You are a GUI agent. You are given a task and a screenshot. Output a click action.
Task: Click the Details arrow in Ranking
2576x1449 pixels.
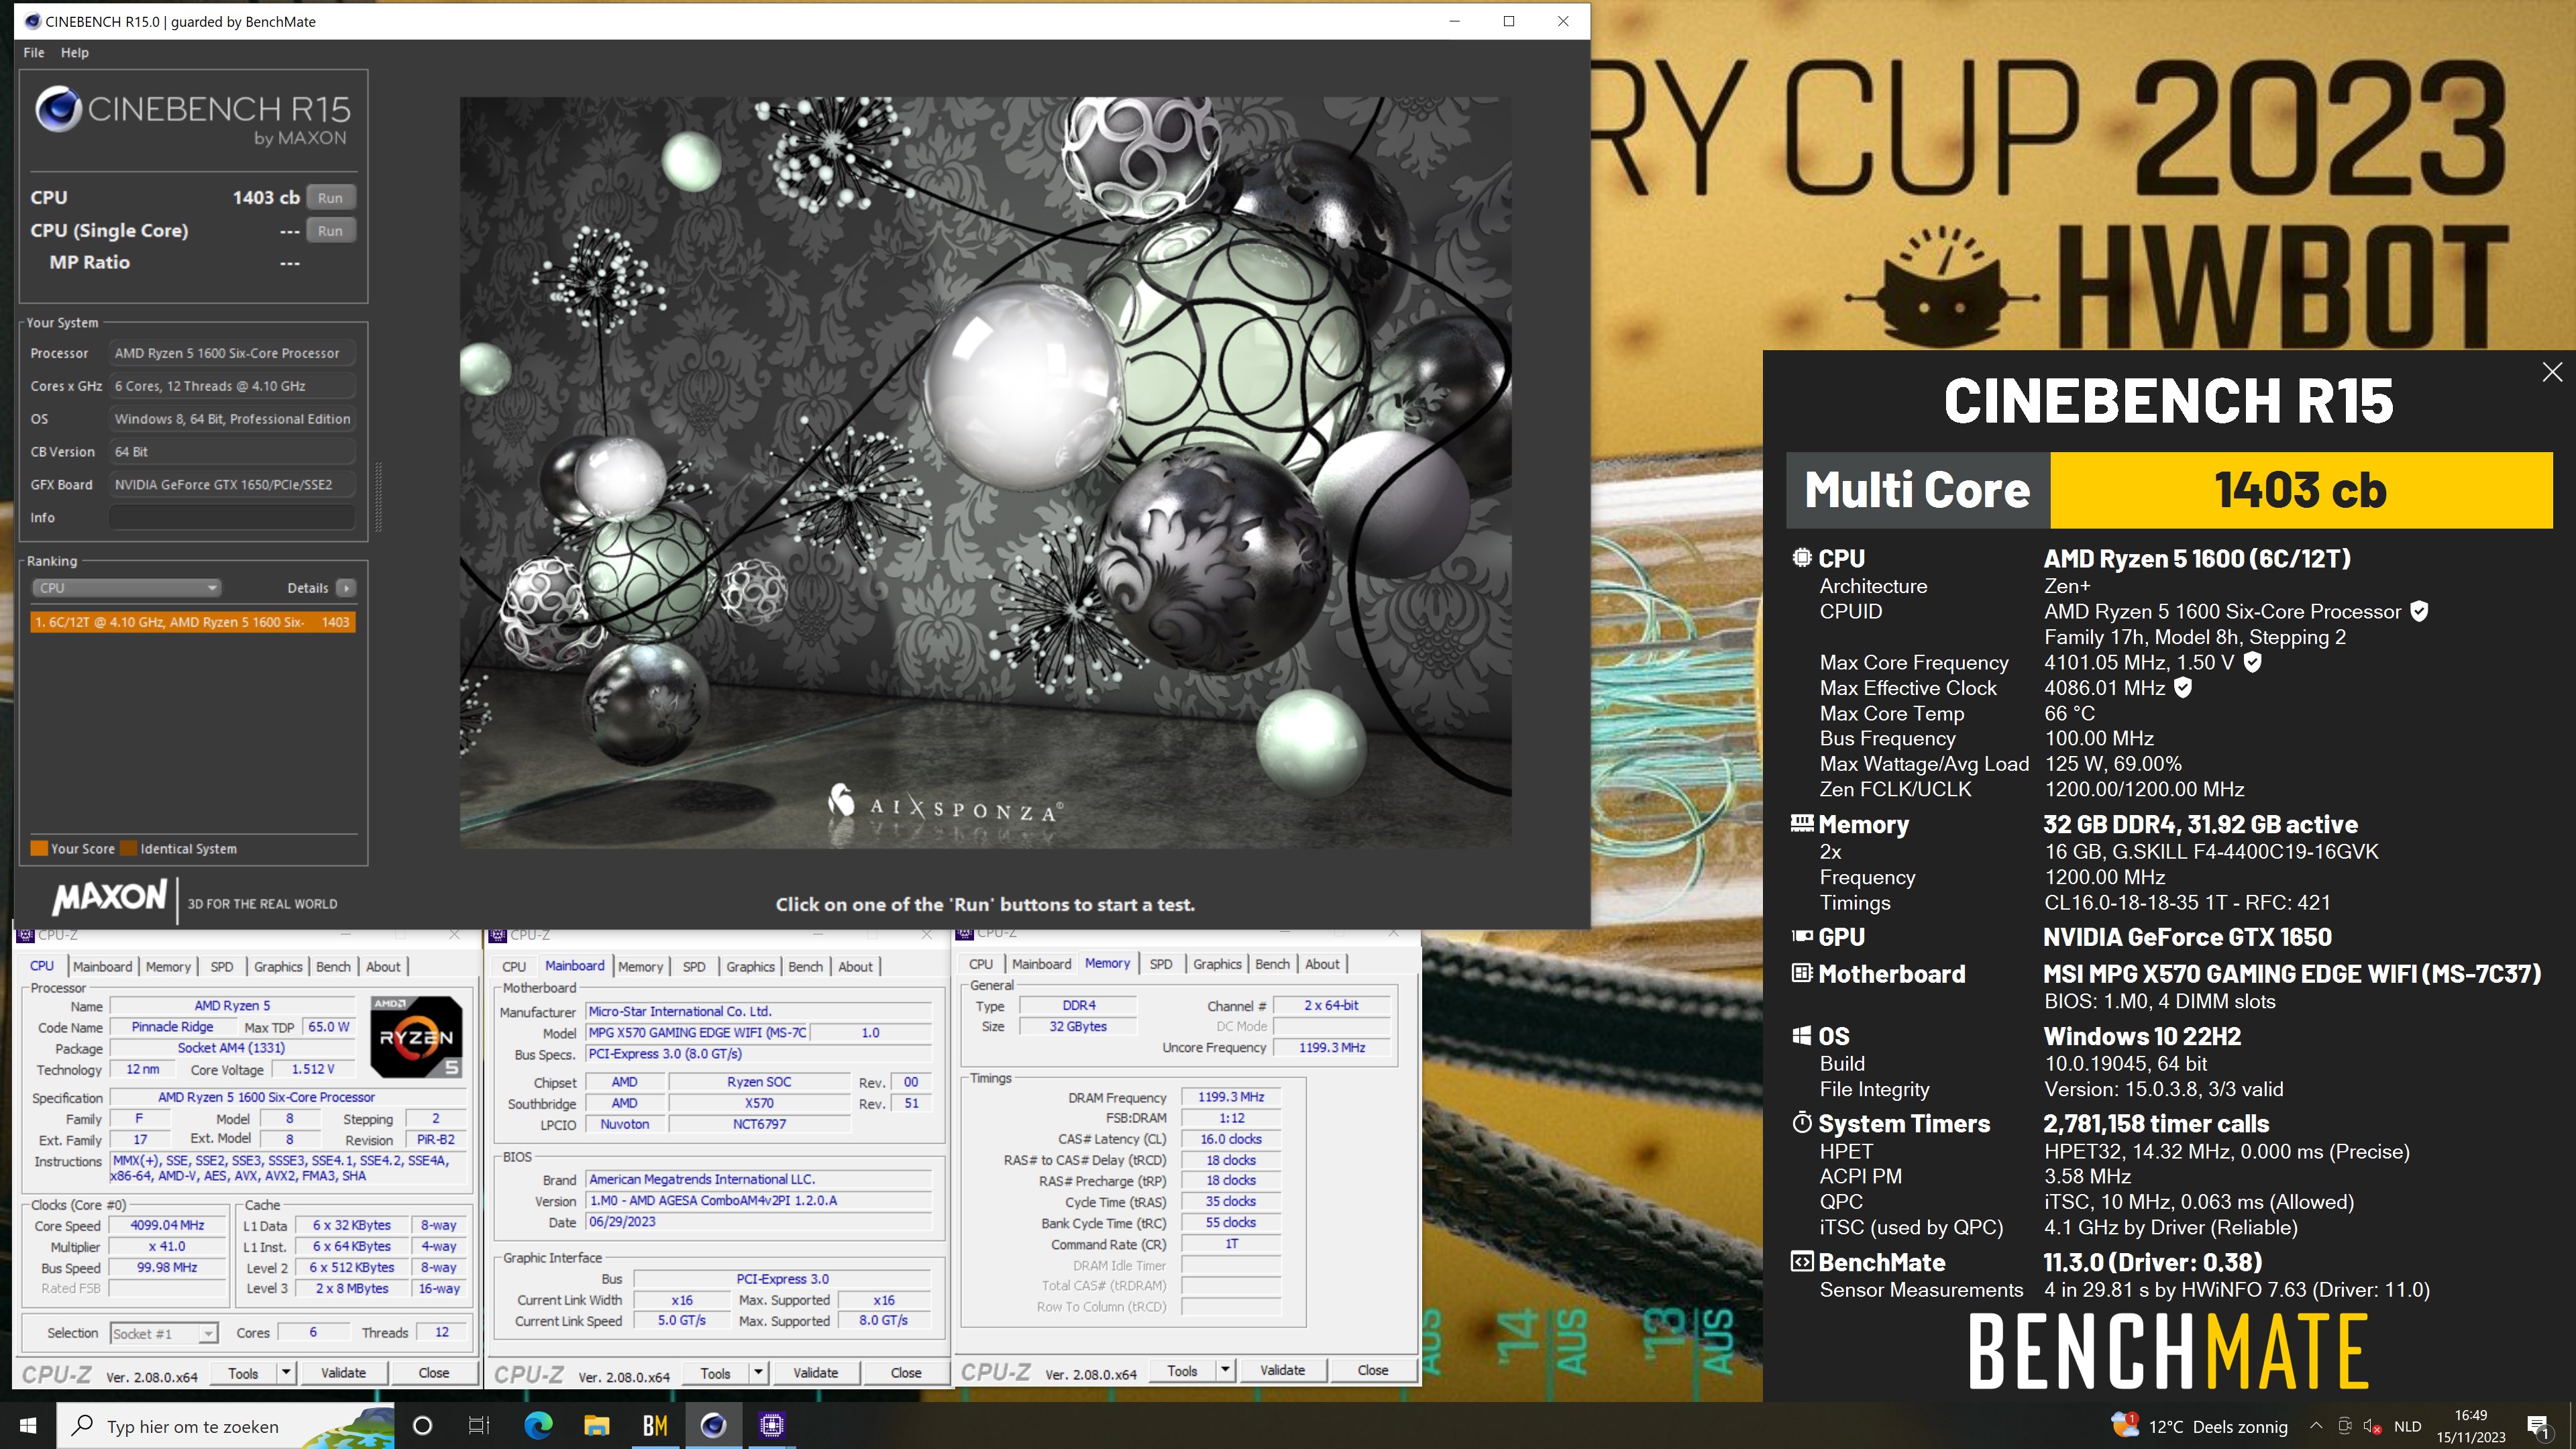346,588
